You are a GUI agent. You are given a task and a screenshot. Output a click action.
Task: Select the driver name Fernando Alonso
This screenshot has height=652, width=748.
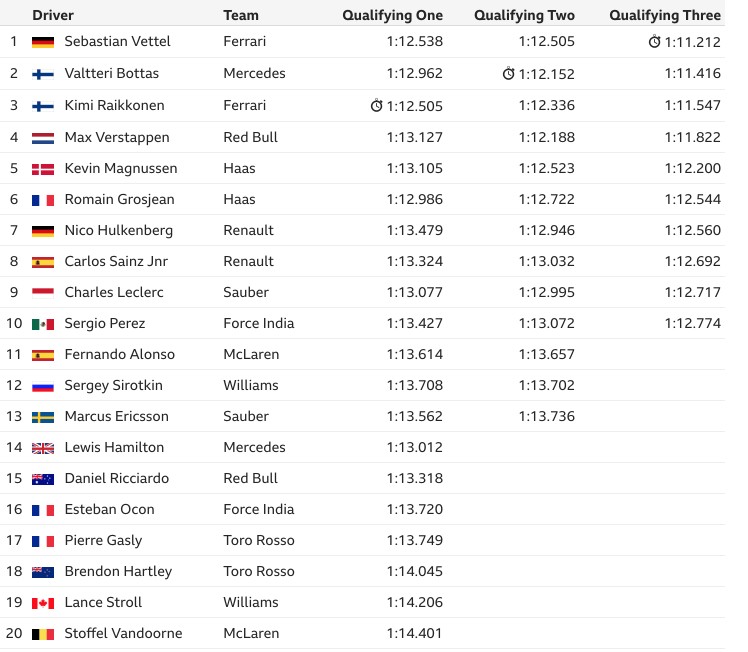click(120, 354)
